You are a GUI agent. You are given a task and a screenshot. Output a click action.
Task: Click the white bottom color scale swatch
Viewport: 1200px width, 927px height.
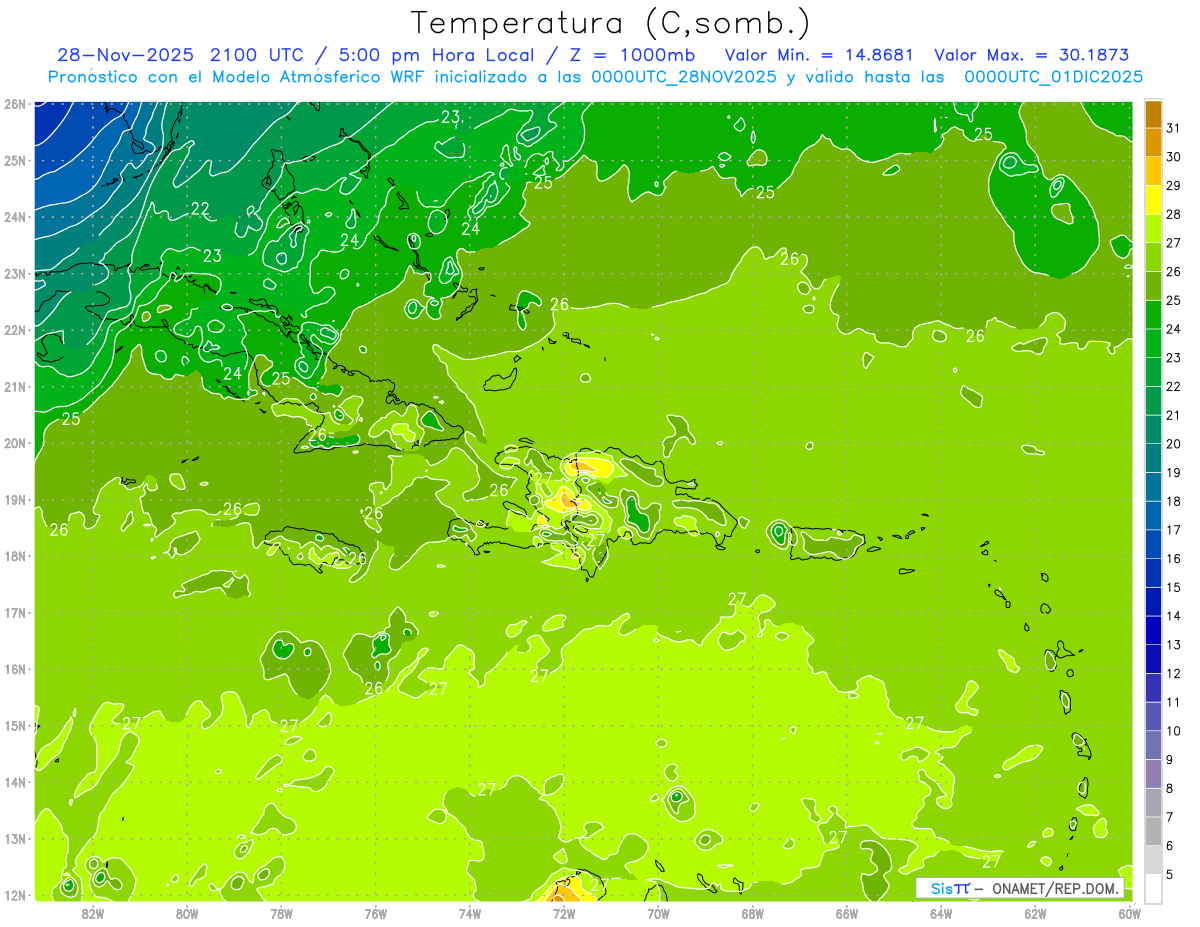1153,887
